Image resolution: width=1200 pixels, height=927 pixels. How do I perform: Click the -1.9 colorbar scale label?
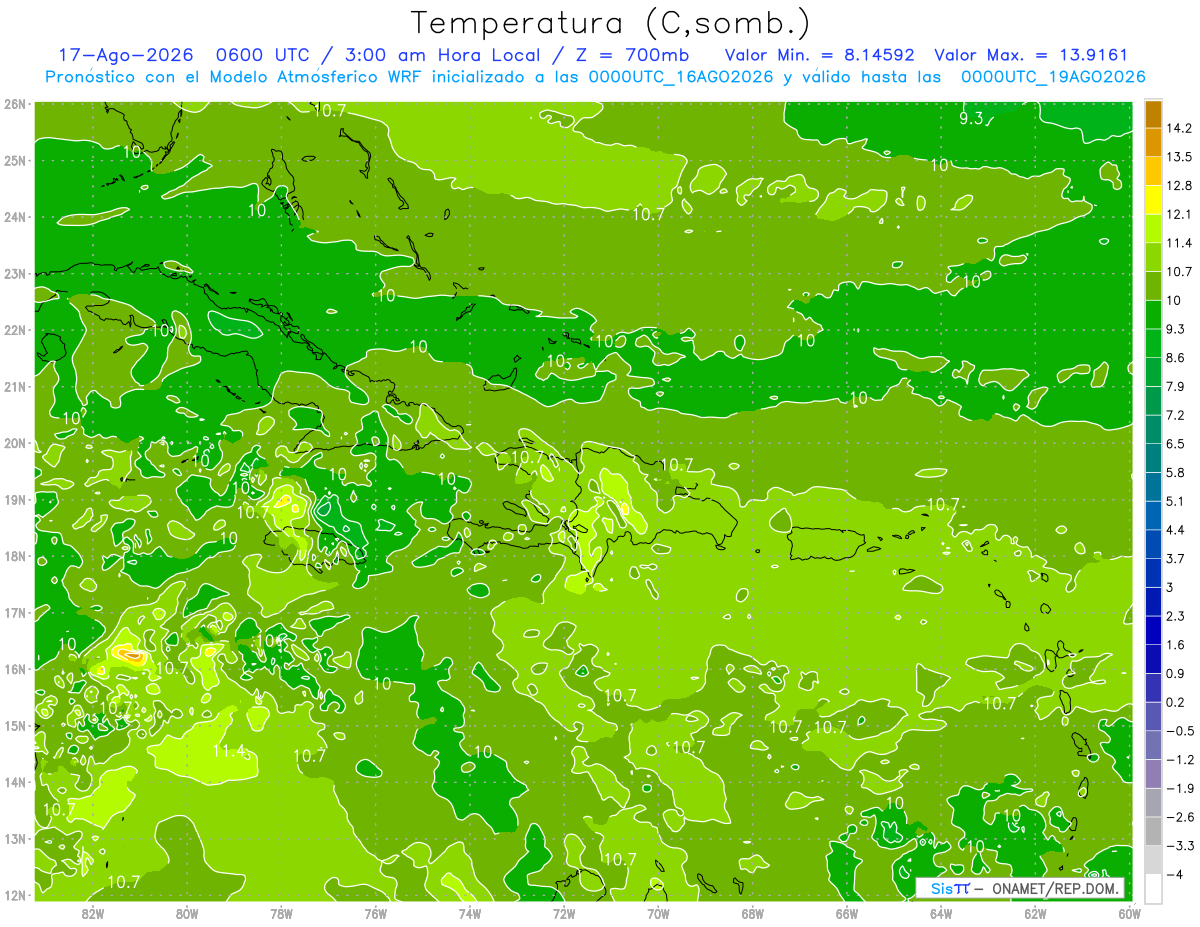click(1179, 788)
